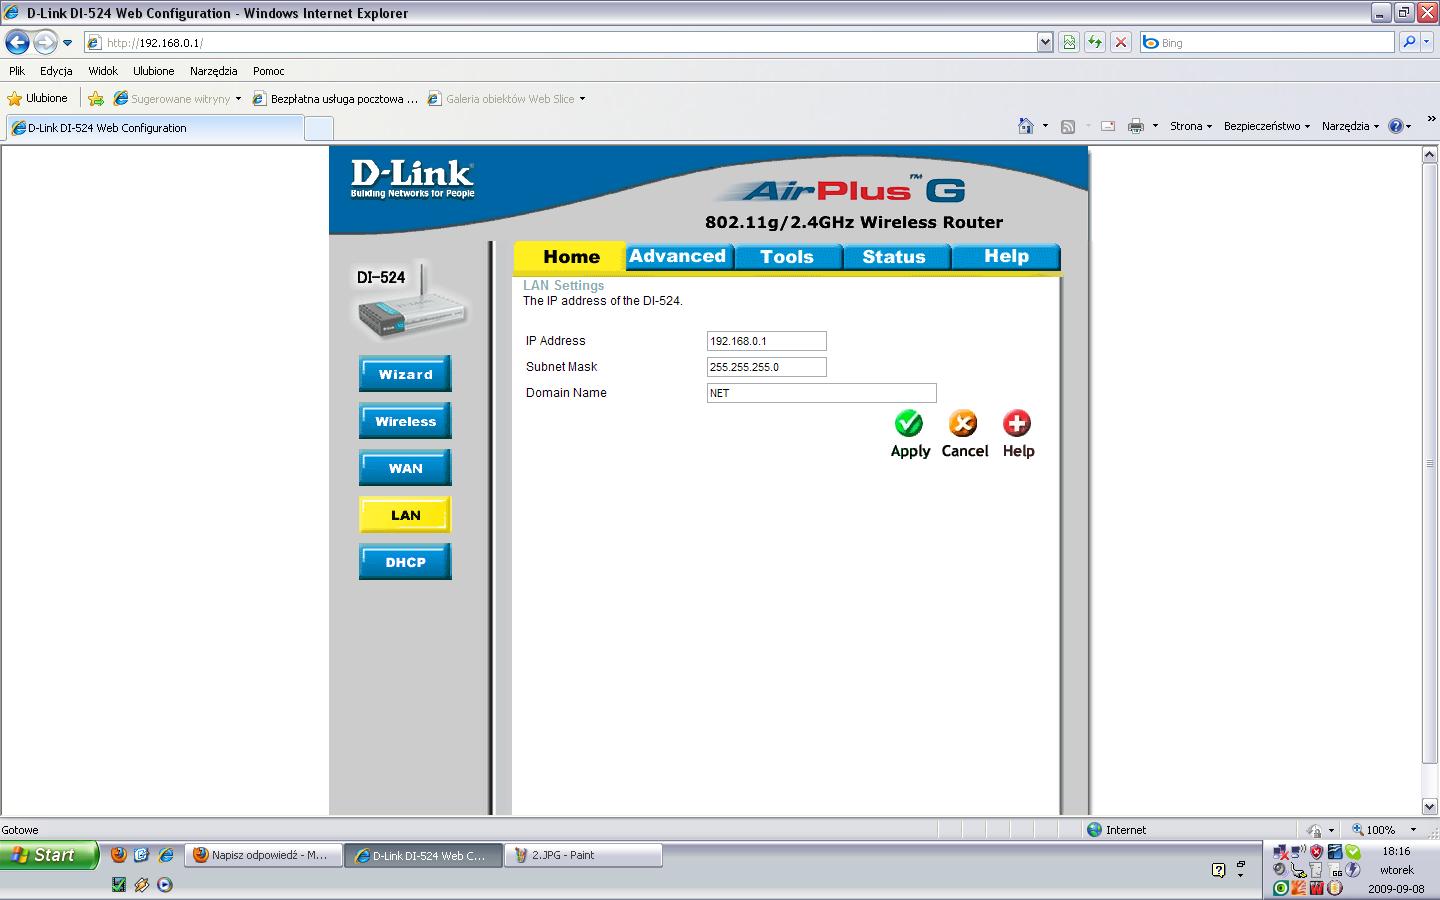1440x900 pixels.
Task: Open the Strona page menu dropdown
Action: coord(1190,126)
